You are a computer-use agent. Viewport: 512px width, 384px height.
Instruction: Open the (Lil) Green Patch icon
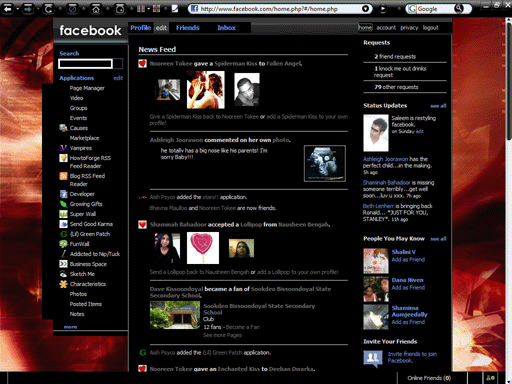tap(63, 234)
